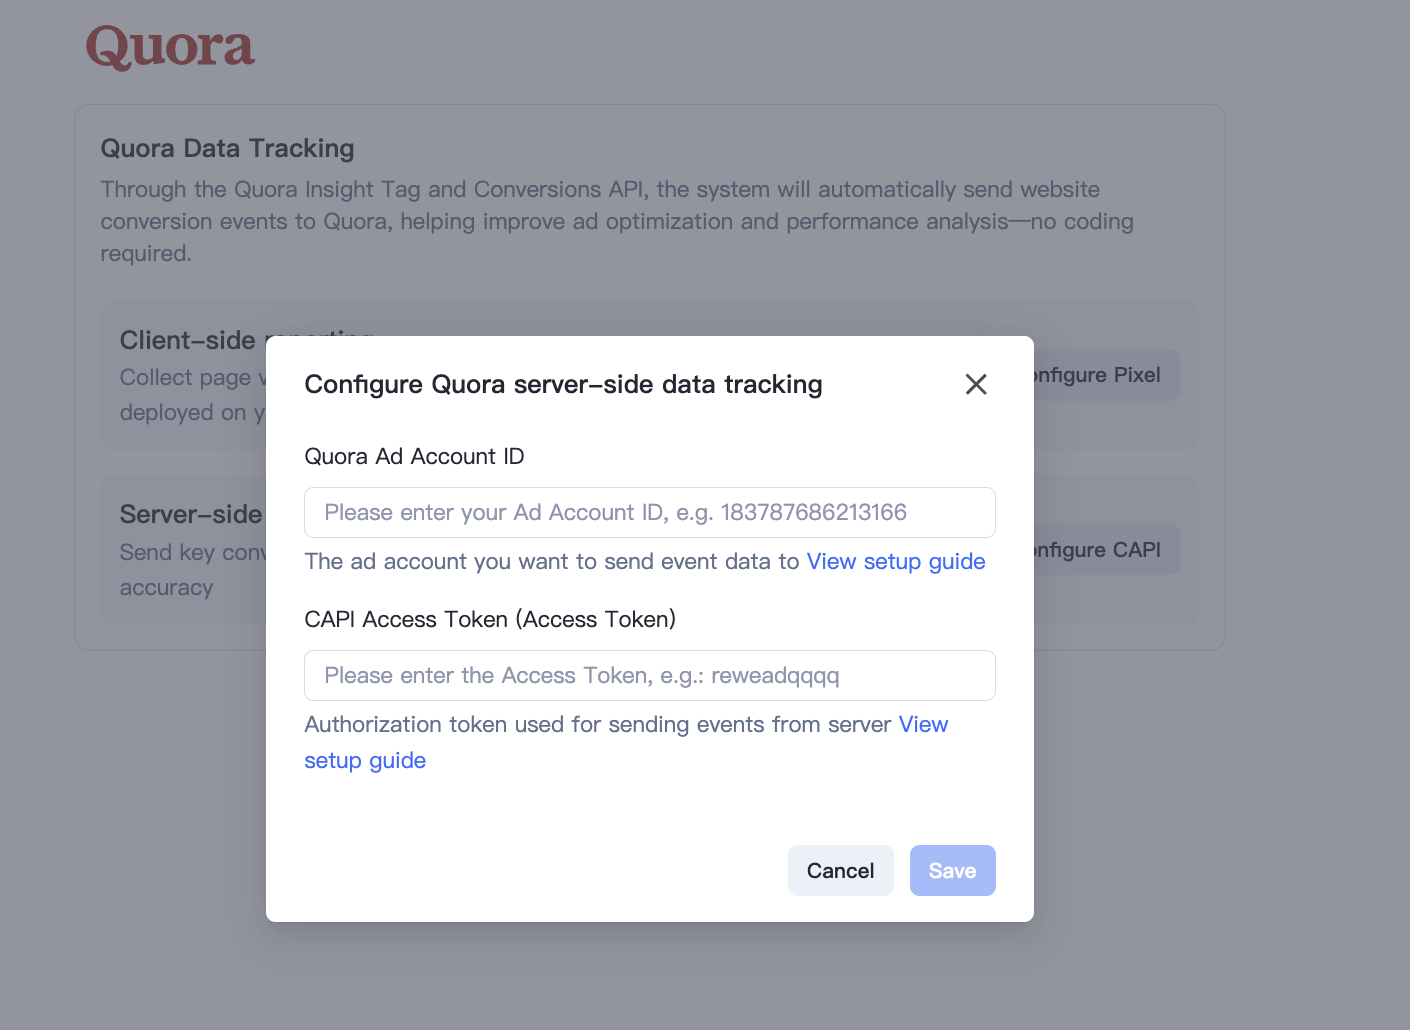The image size is (1410, 1030).
Task: Open setup guide link under Access Token
Action: (365, 760)
